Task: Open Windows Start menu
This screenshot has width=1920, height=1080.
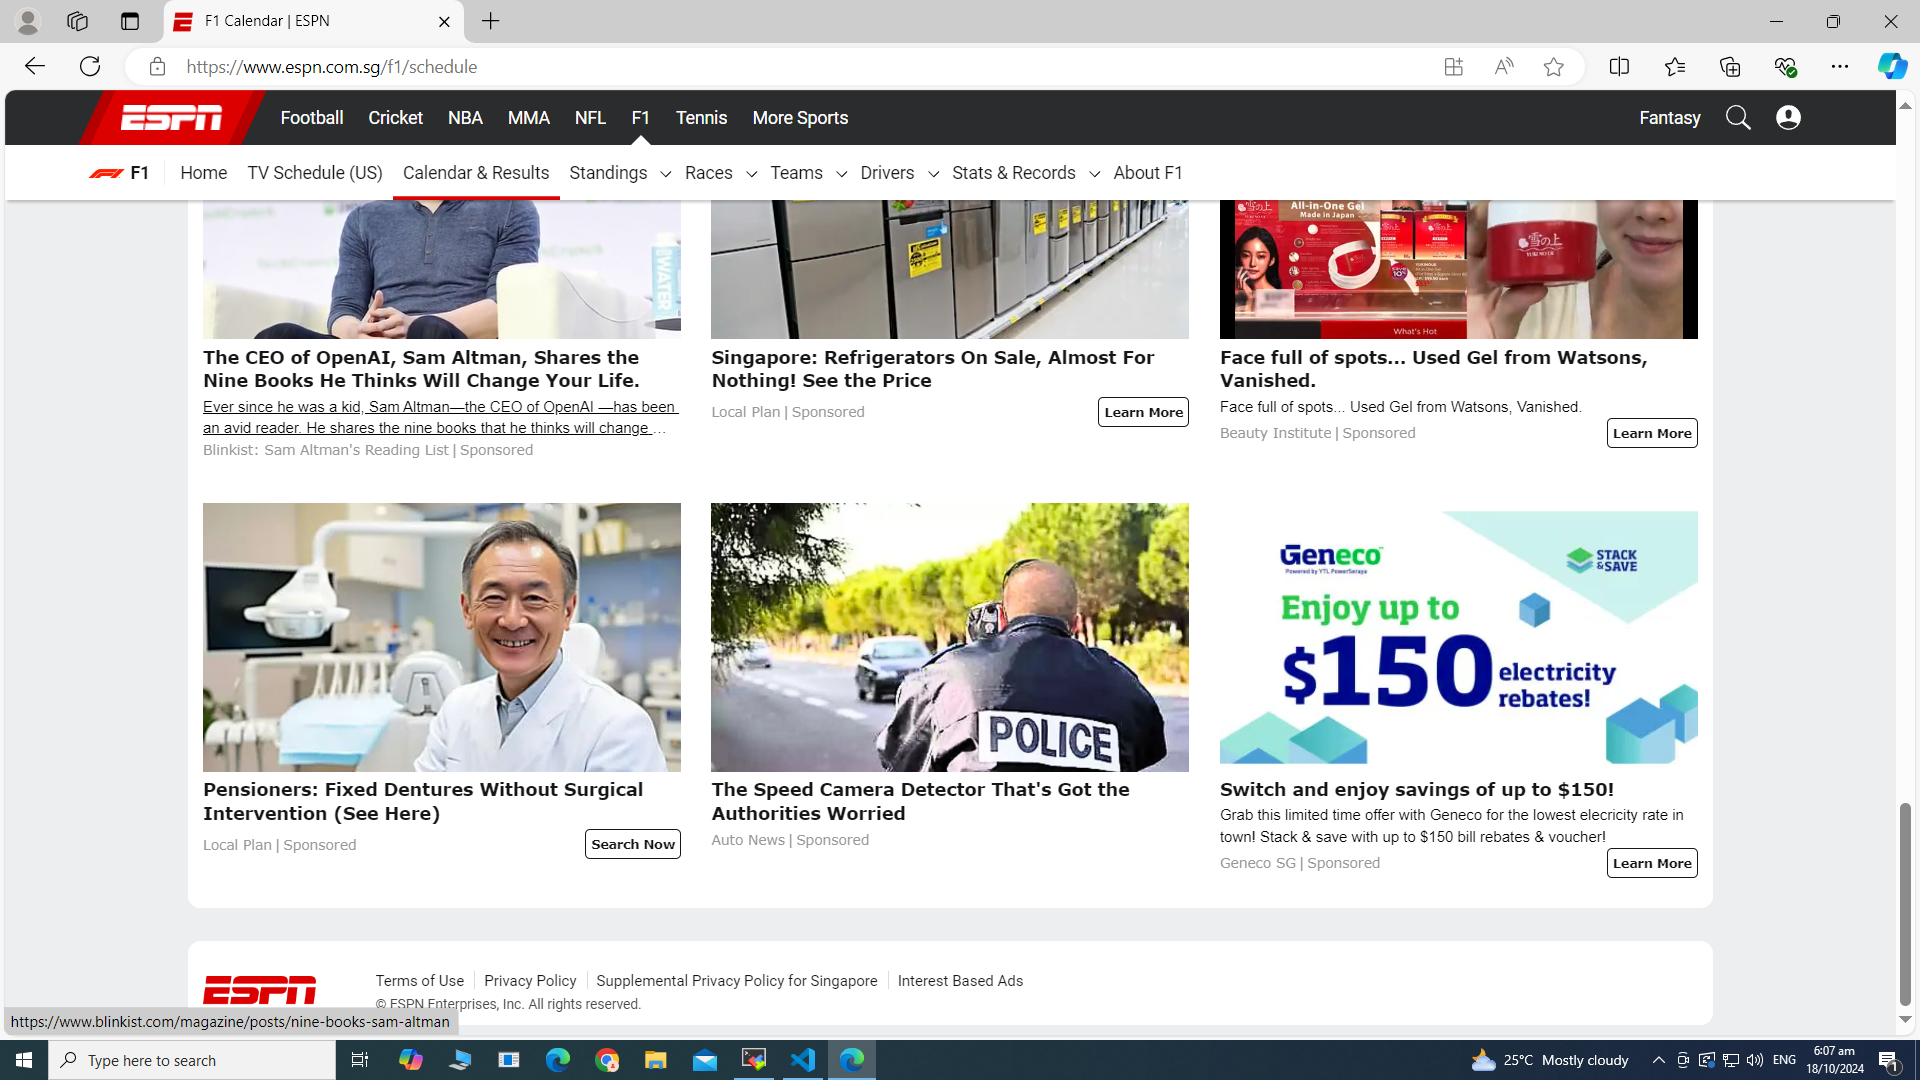Action: pos(24,1060)
